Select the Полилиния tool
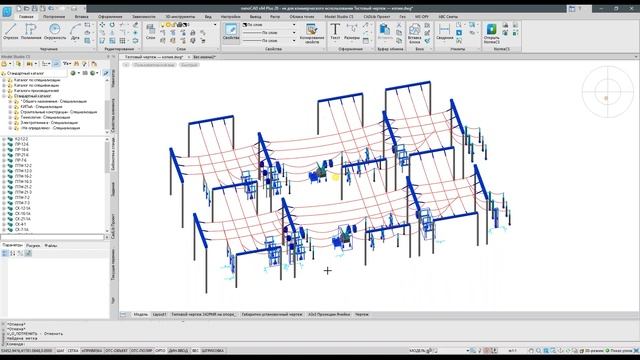This screenshot has width=640, height=360. click(x=31, y=32)
